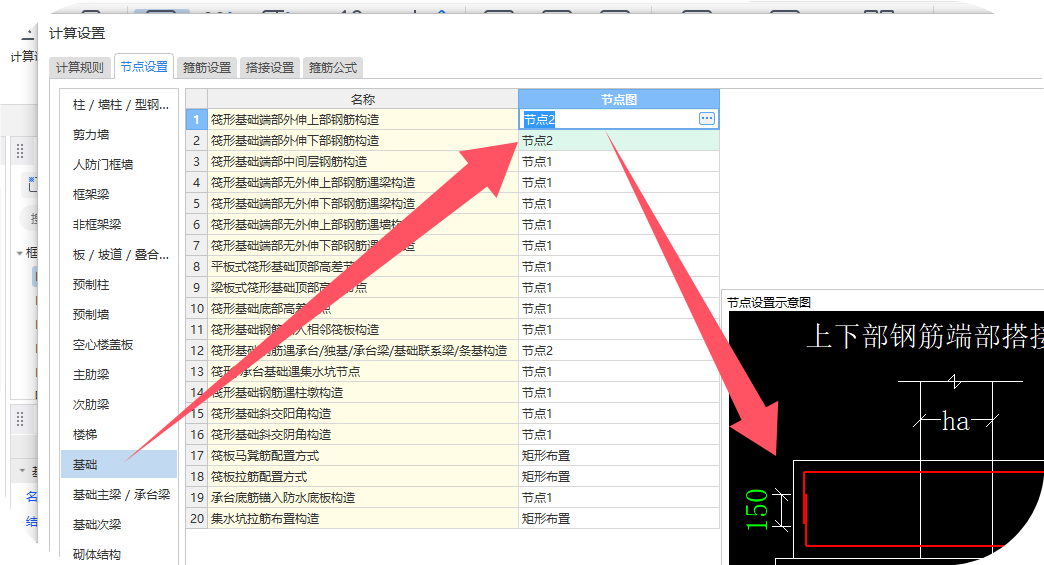Click 节点1 value in row 10

coord(619,309)
